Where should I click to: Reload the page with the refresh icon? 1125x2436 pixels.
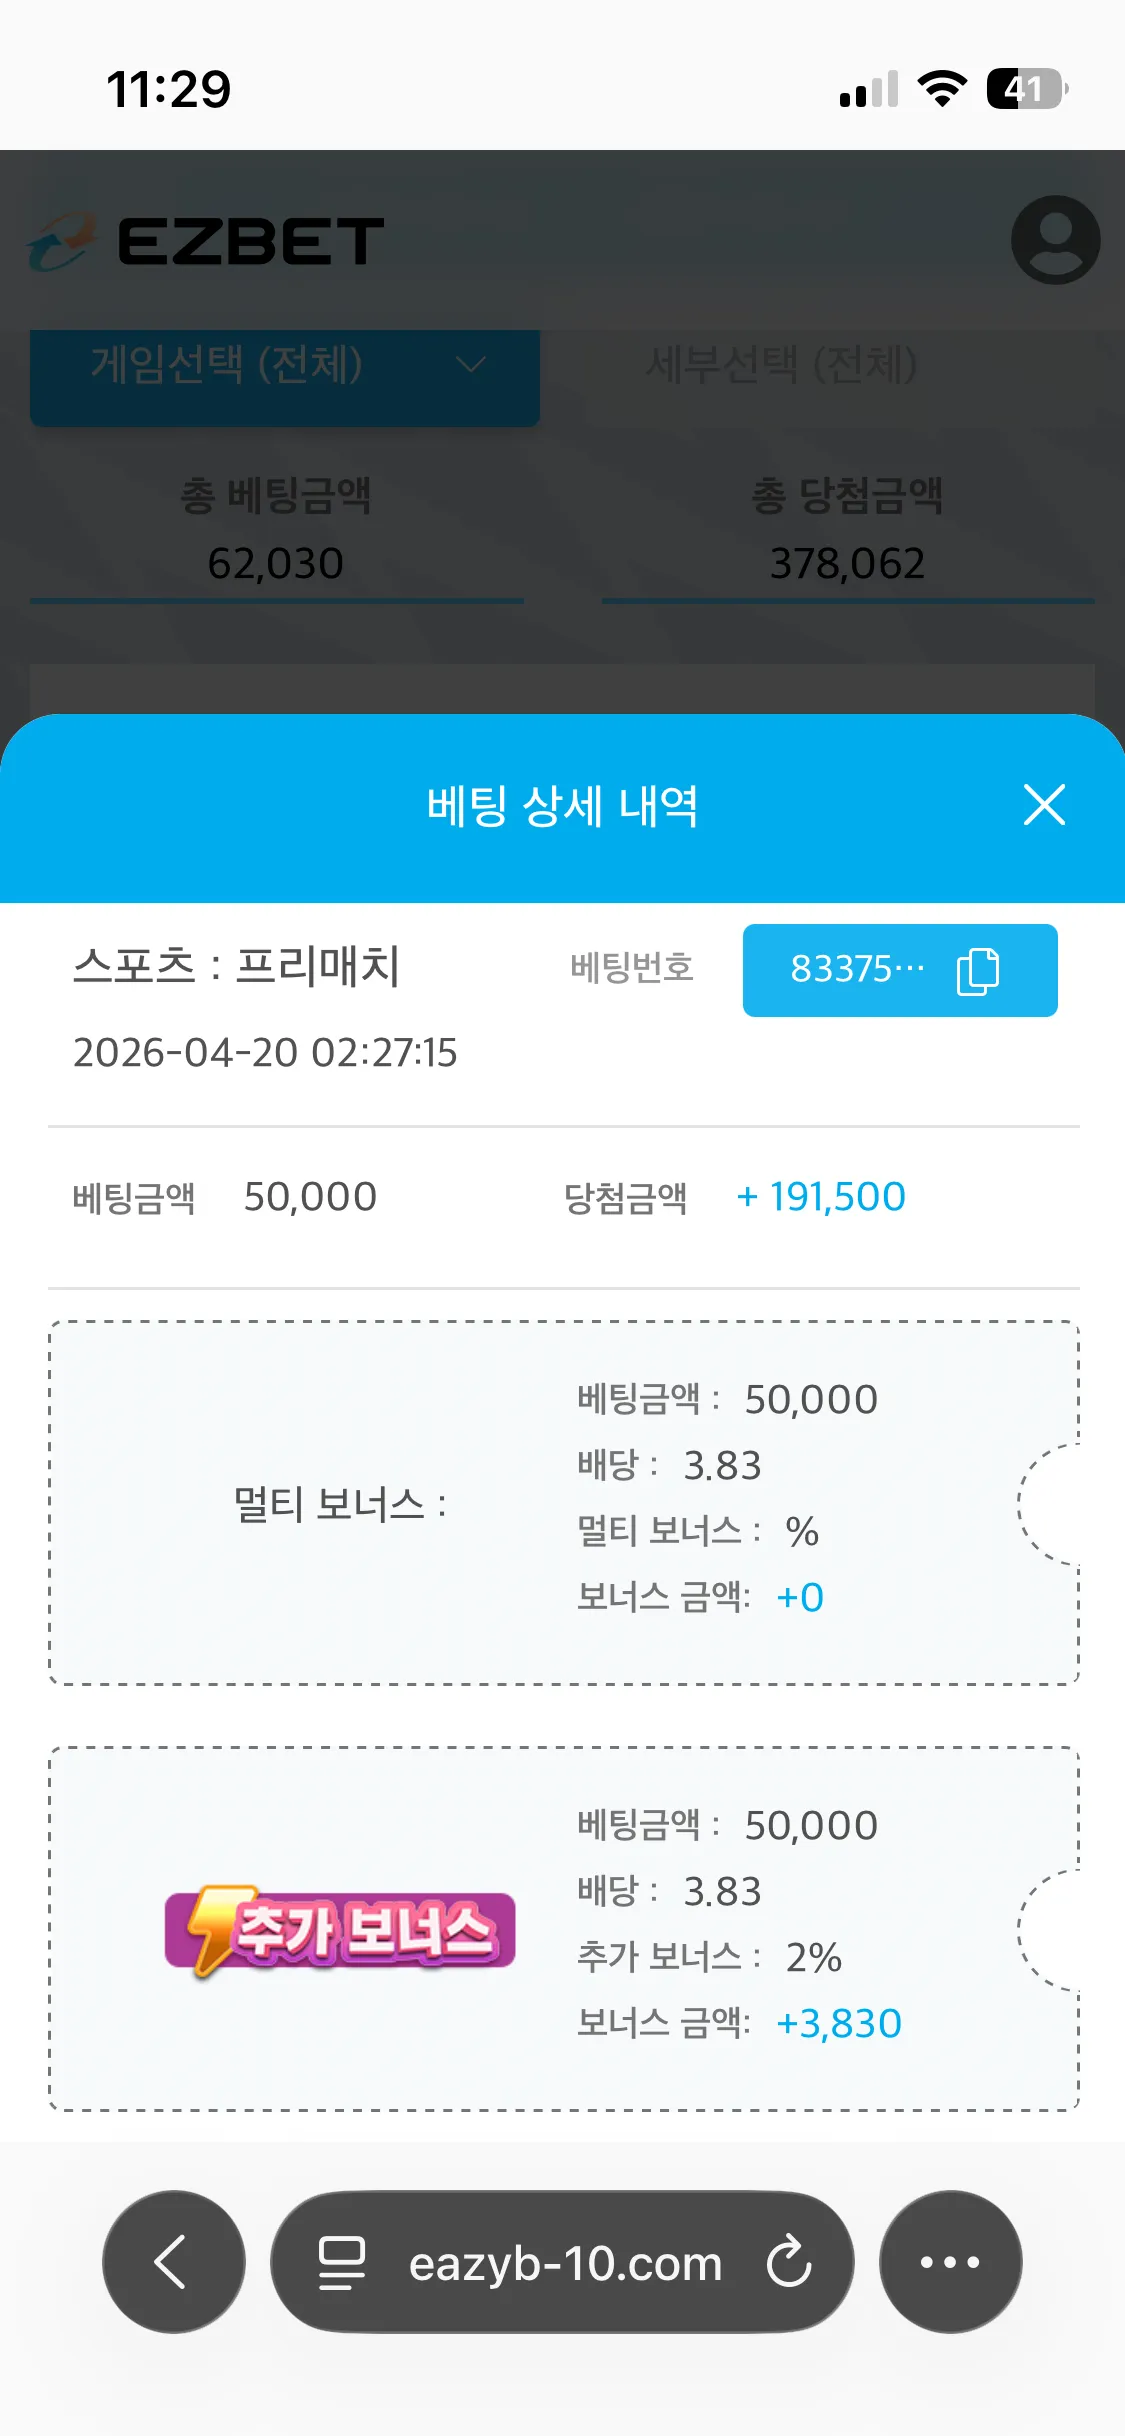(x=789, y=2262)
